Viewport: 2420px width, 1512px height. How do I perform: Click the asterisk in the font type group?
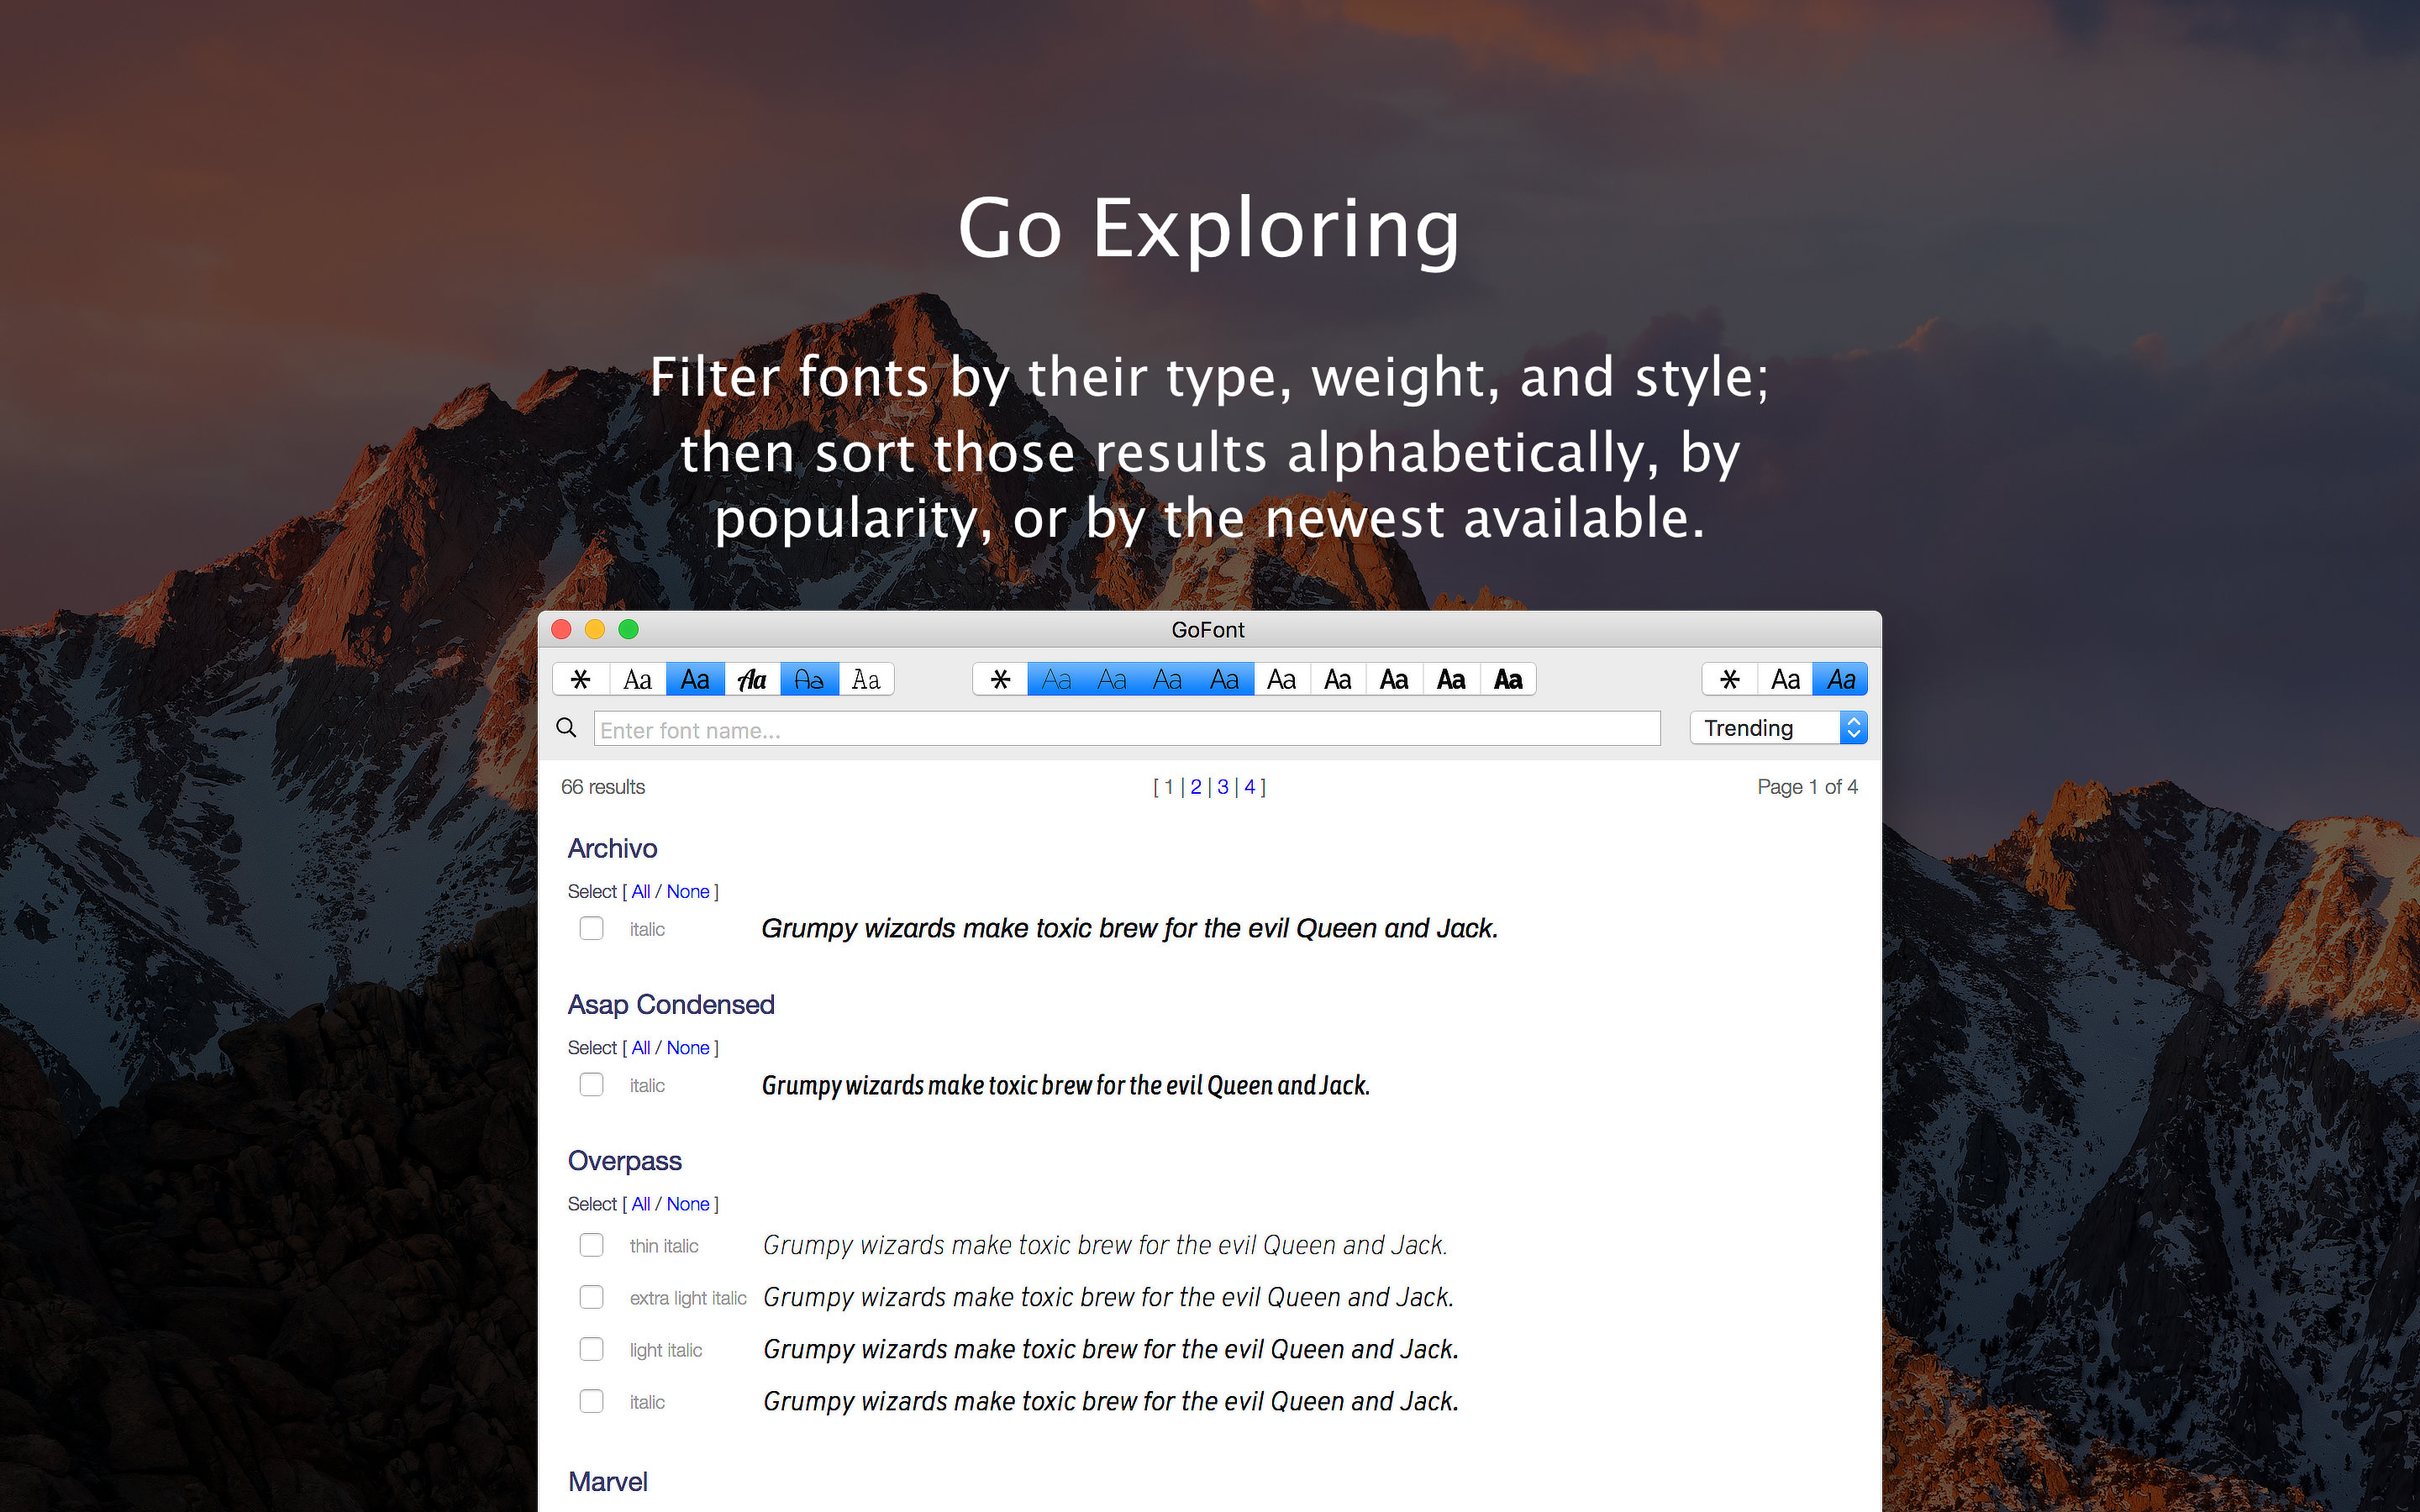(581, 680)
